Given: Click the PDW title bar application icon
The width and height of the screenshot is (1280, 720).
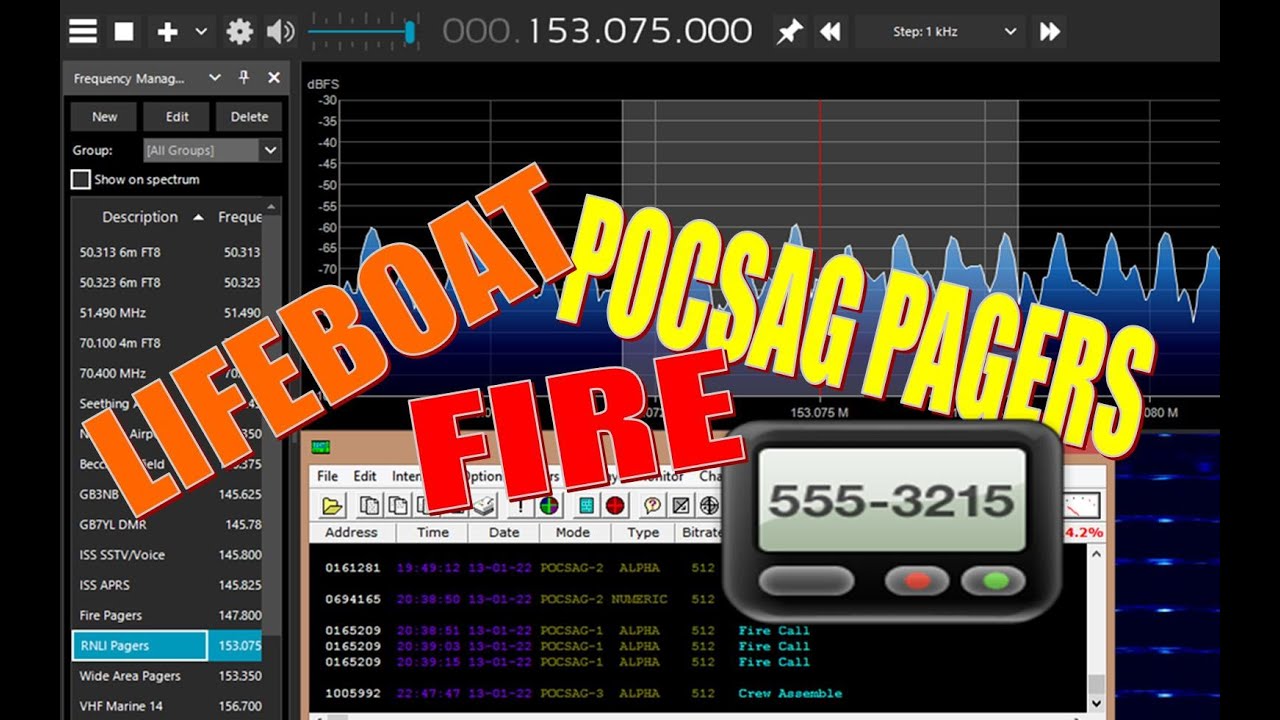Looking at the screenshot, I should tap(321, 447).
